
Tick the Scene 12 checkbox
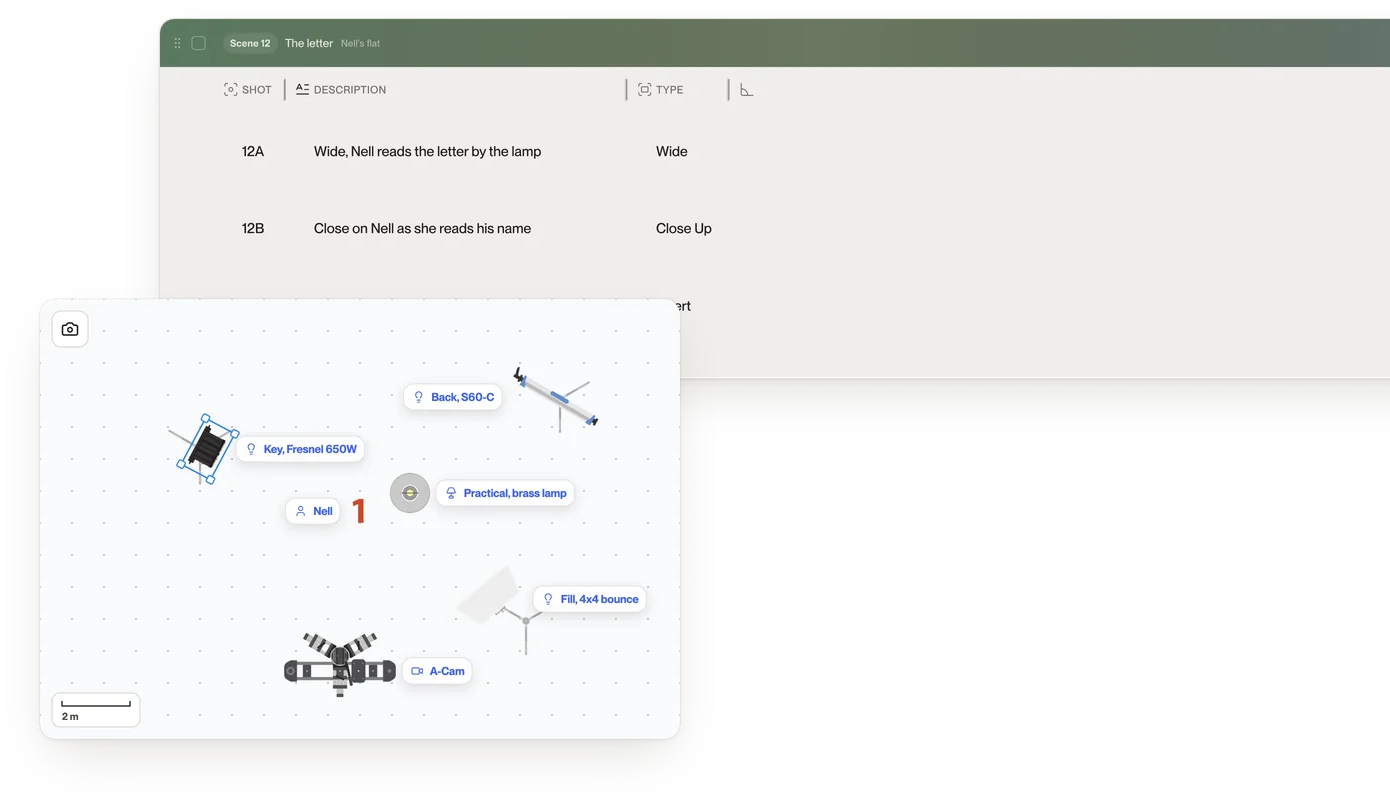coord(199,43)
